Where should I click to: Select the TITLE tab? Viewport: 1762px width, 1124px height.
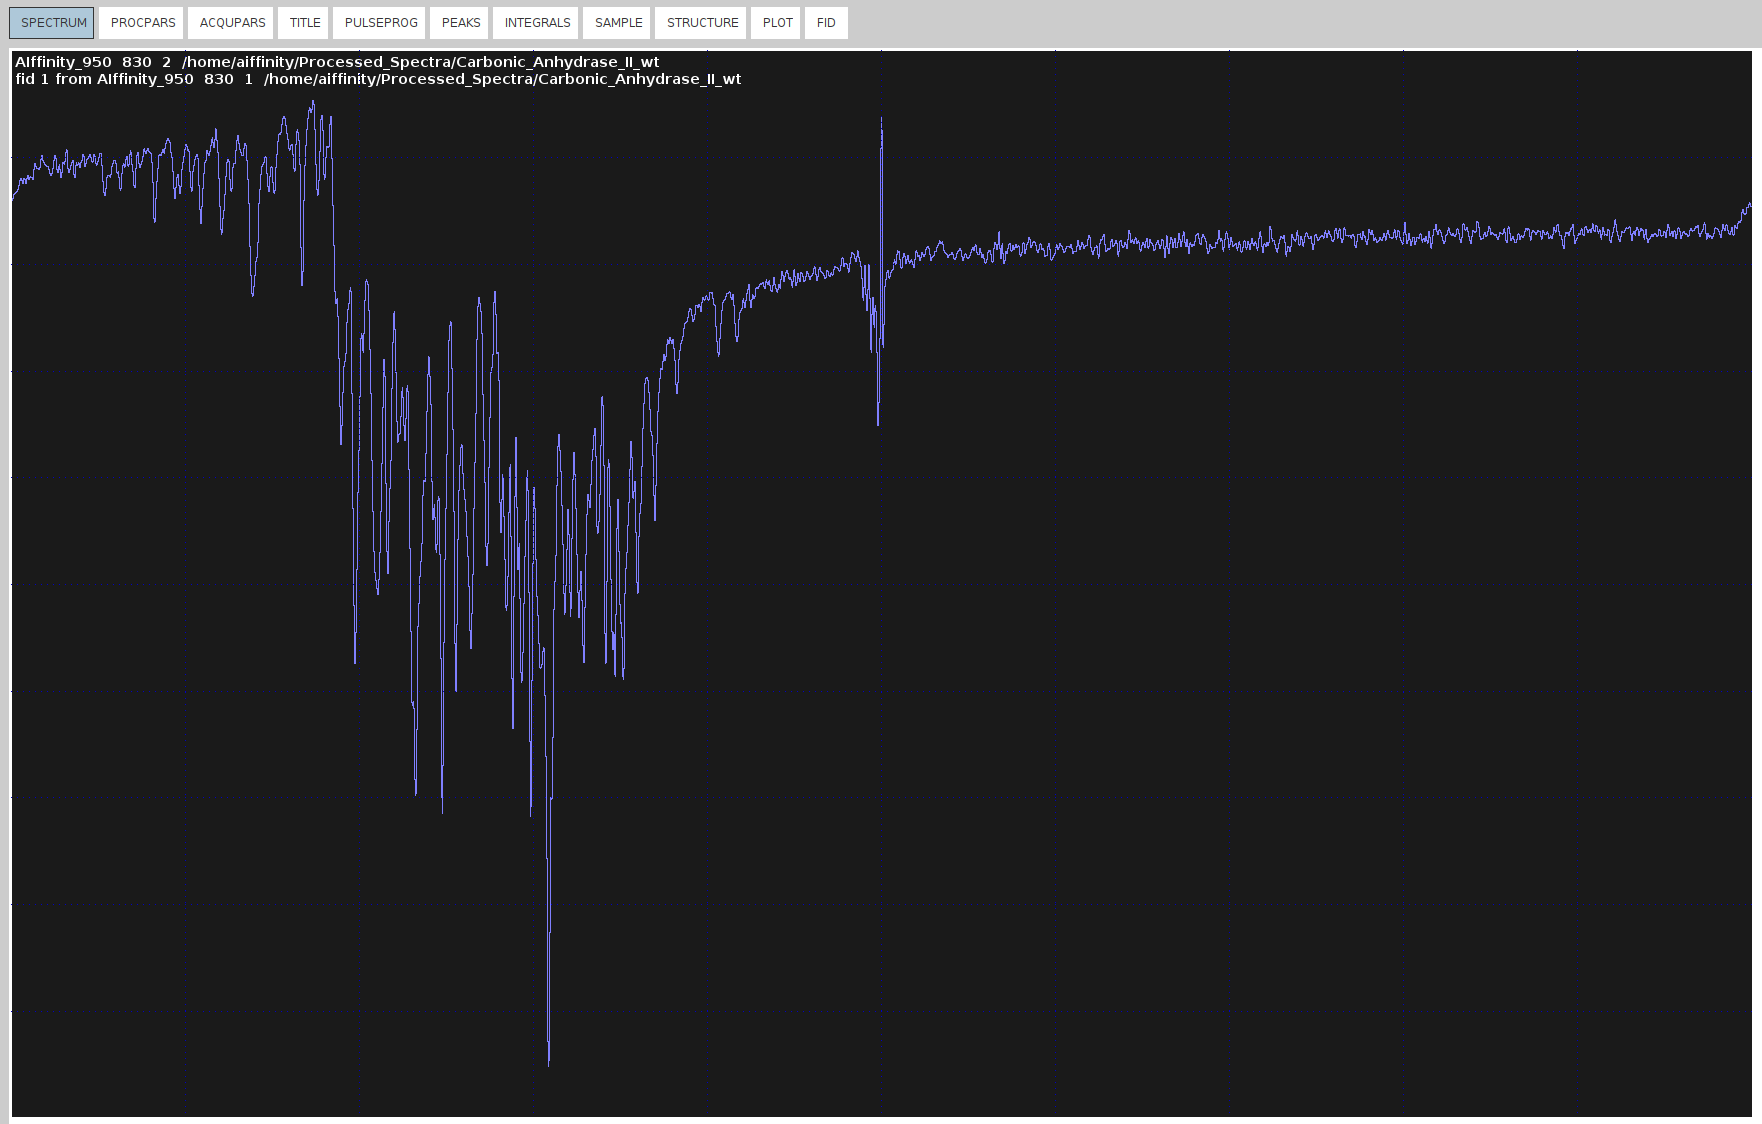305,23
